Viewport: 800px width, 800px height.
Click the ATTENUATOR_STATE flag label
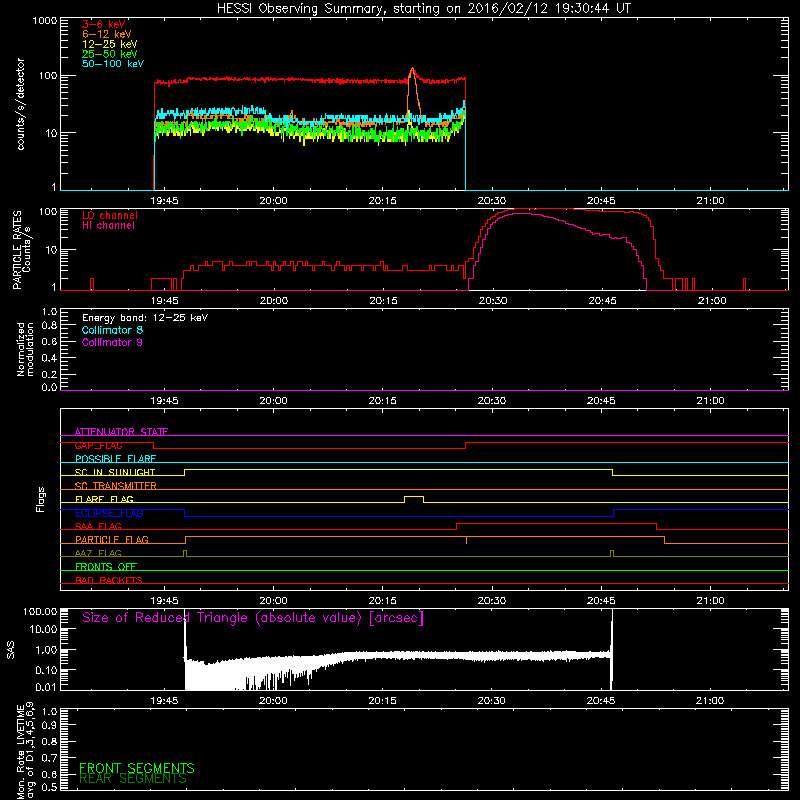click(121, 432)
